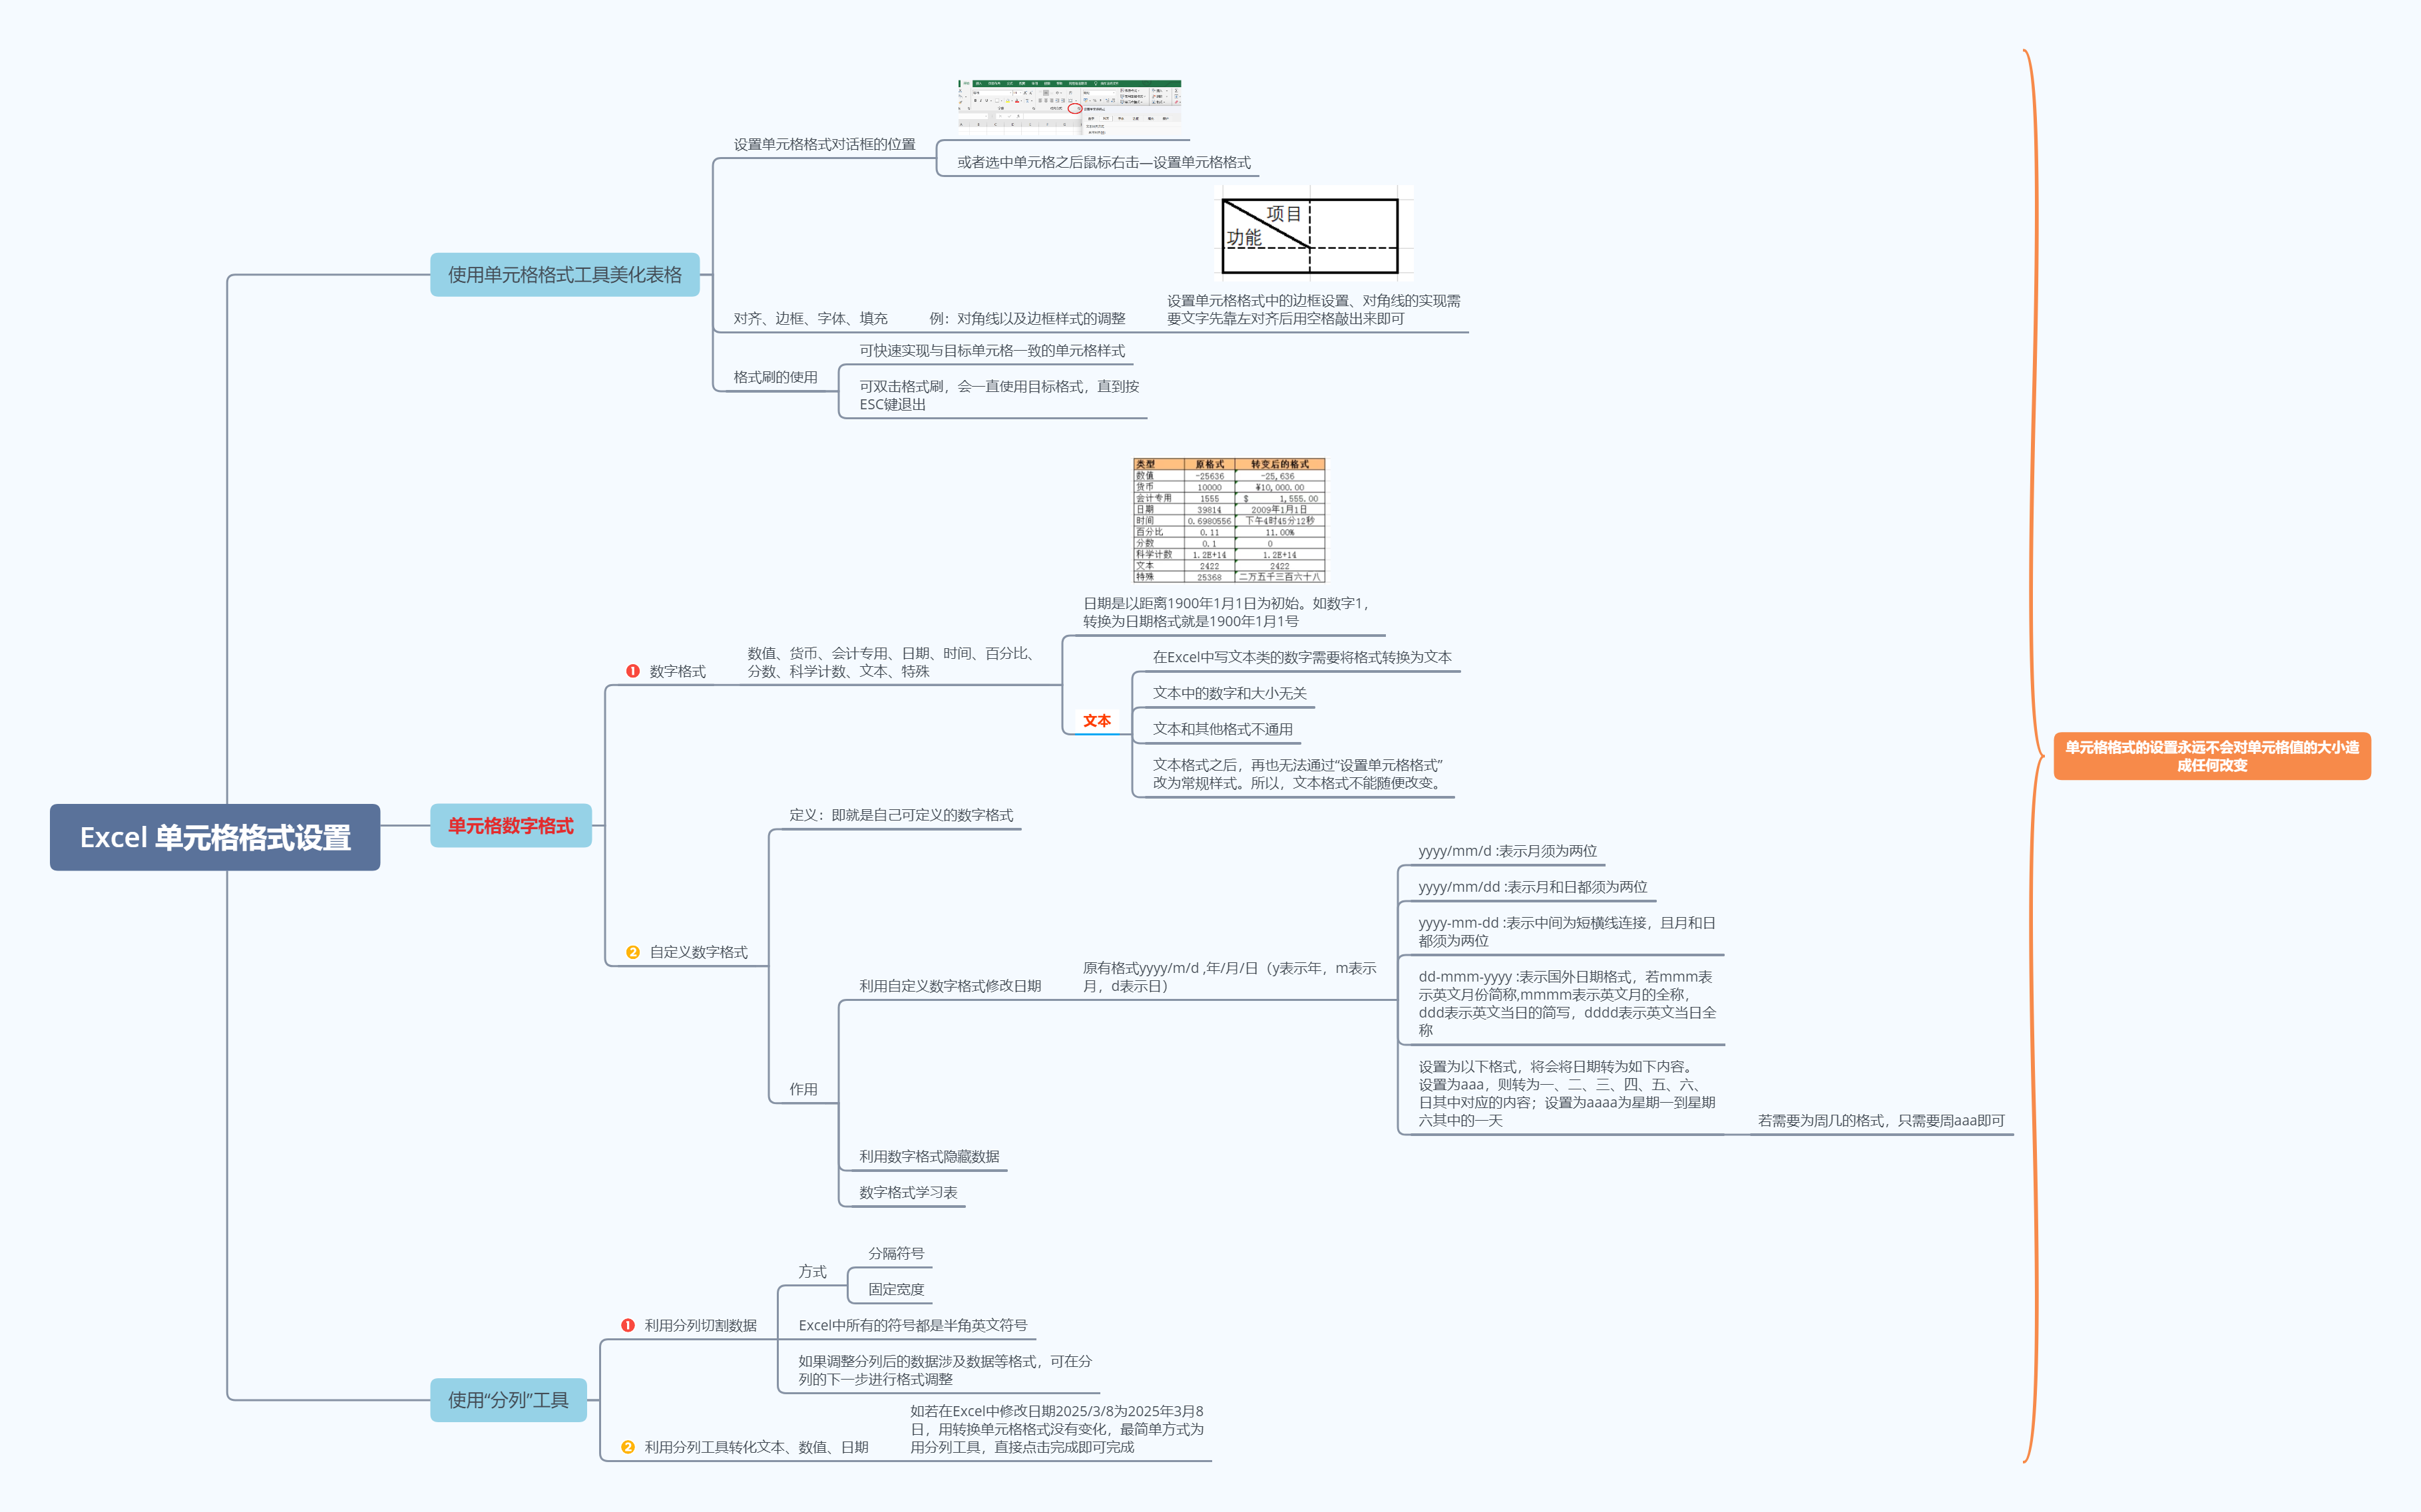This screenshot has width=2421, height=1512.
Task: Click orange priority-2 marker beside 自定义数字格式
Action: point(633,952)
